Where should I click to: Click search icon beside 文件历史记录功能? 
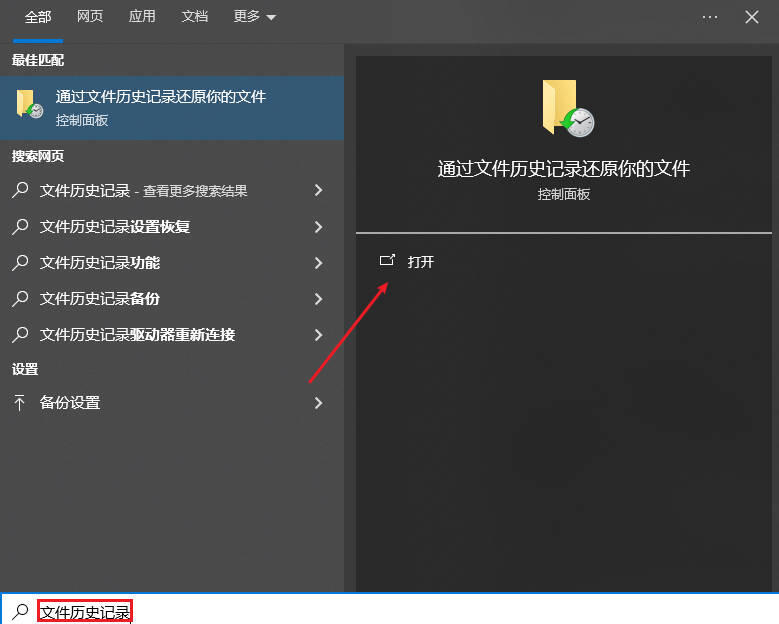point(20,262)
